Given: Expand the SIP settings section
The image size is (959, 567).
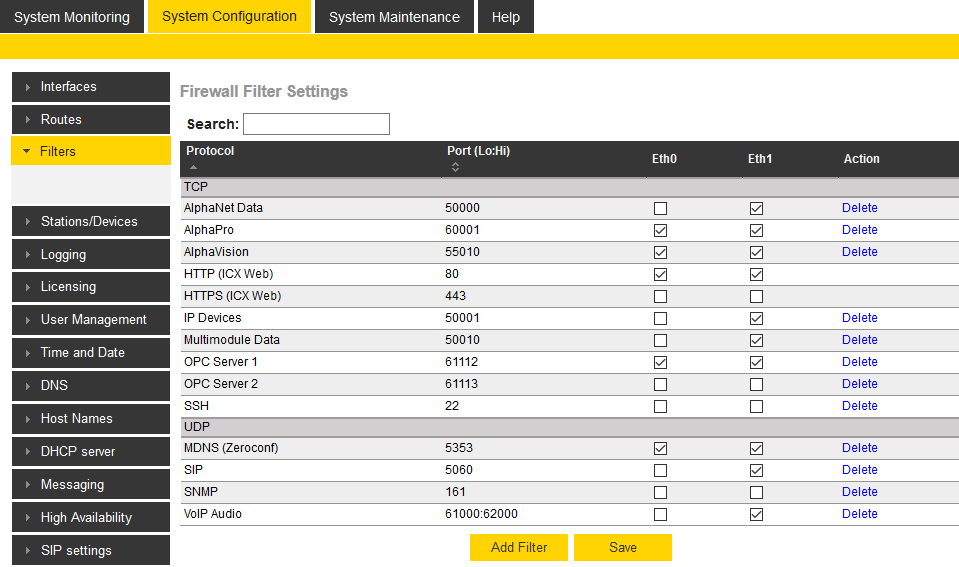Looking at the screenshot, I should click(x=91, y=551).
